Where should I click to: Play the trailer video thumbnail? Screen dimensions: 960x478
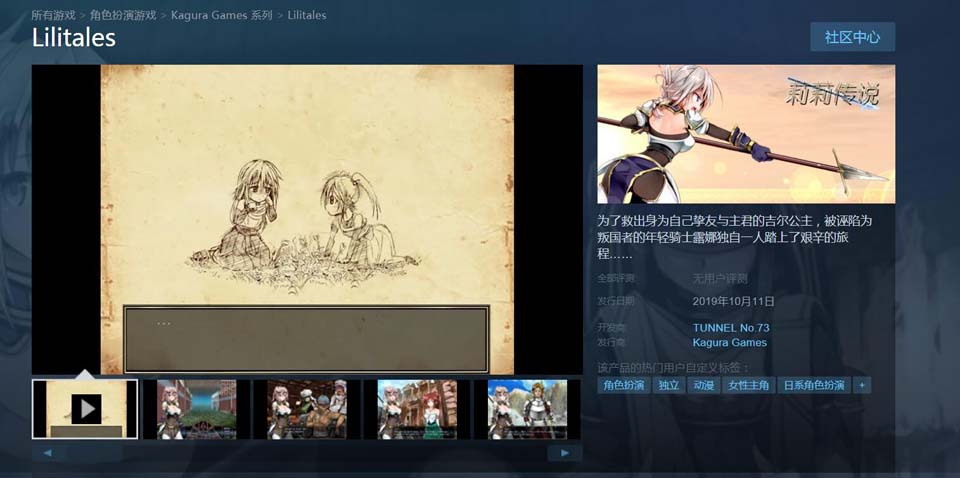tap(85, 409)
